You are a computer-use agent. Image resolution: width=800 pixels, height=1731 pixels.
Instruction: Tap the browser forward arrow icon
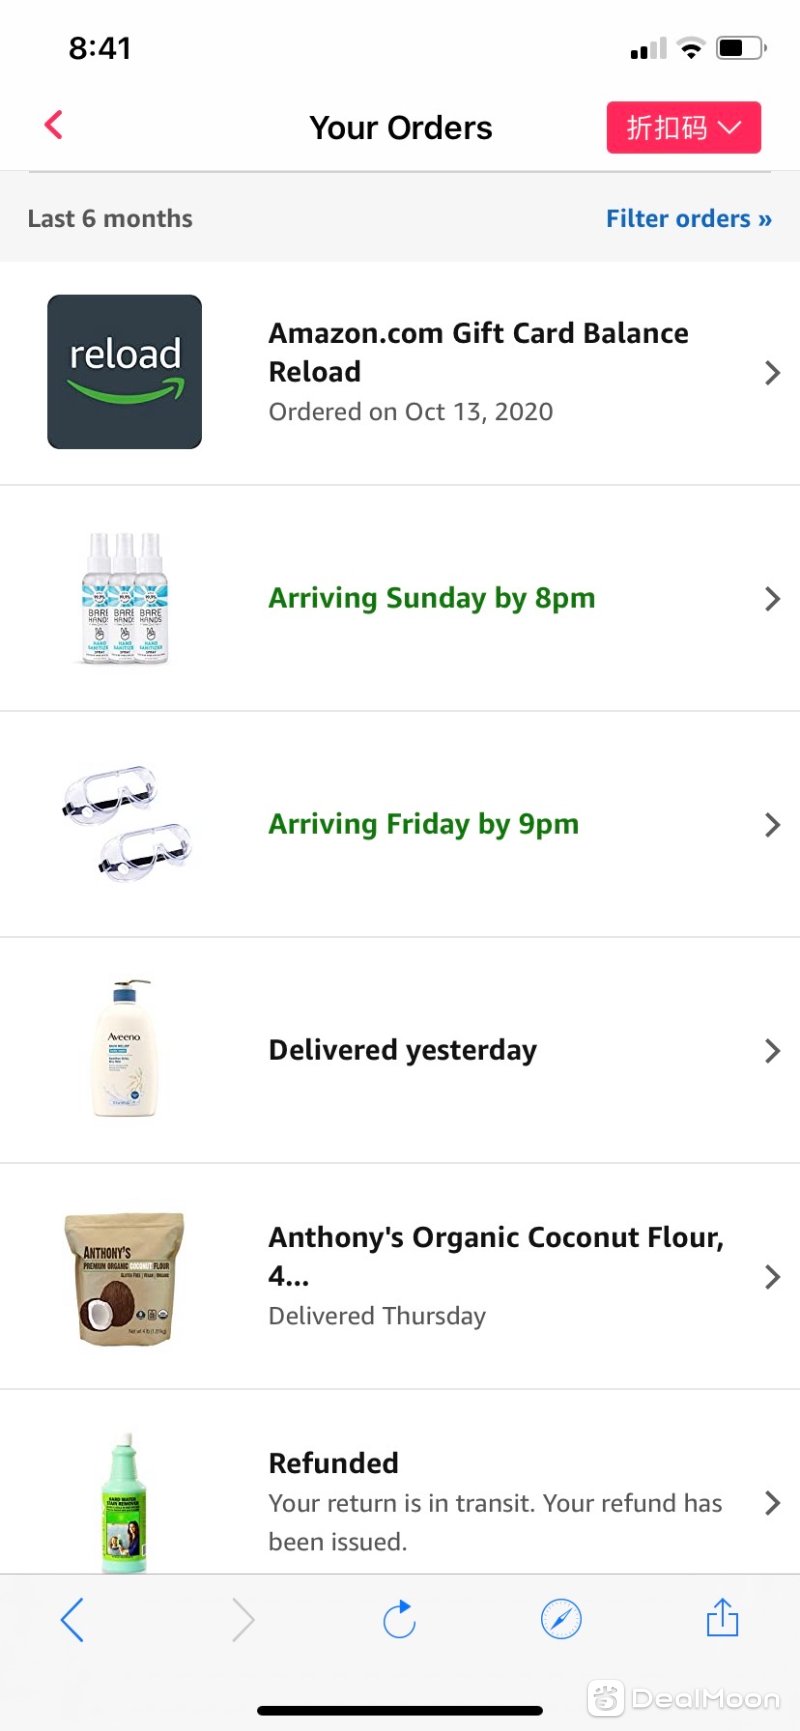243,1619
